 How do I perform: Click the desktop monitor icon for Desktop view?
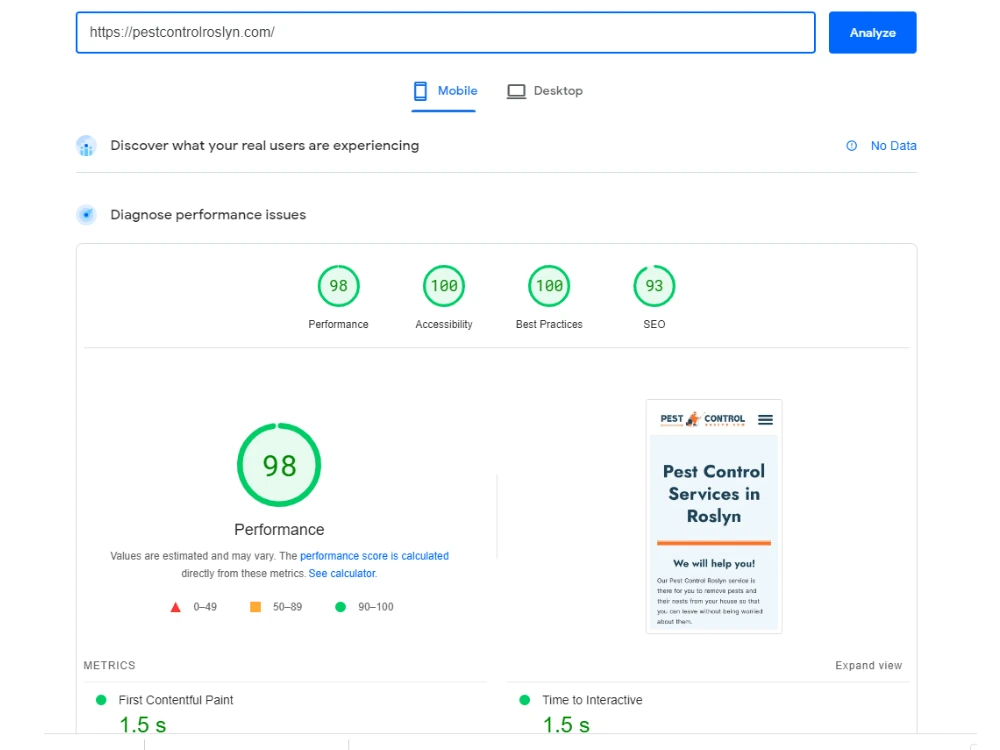pos(516,90)
